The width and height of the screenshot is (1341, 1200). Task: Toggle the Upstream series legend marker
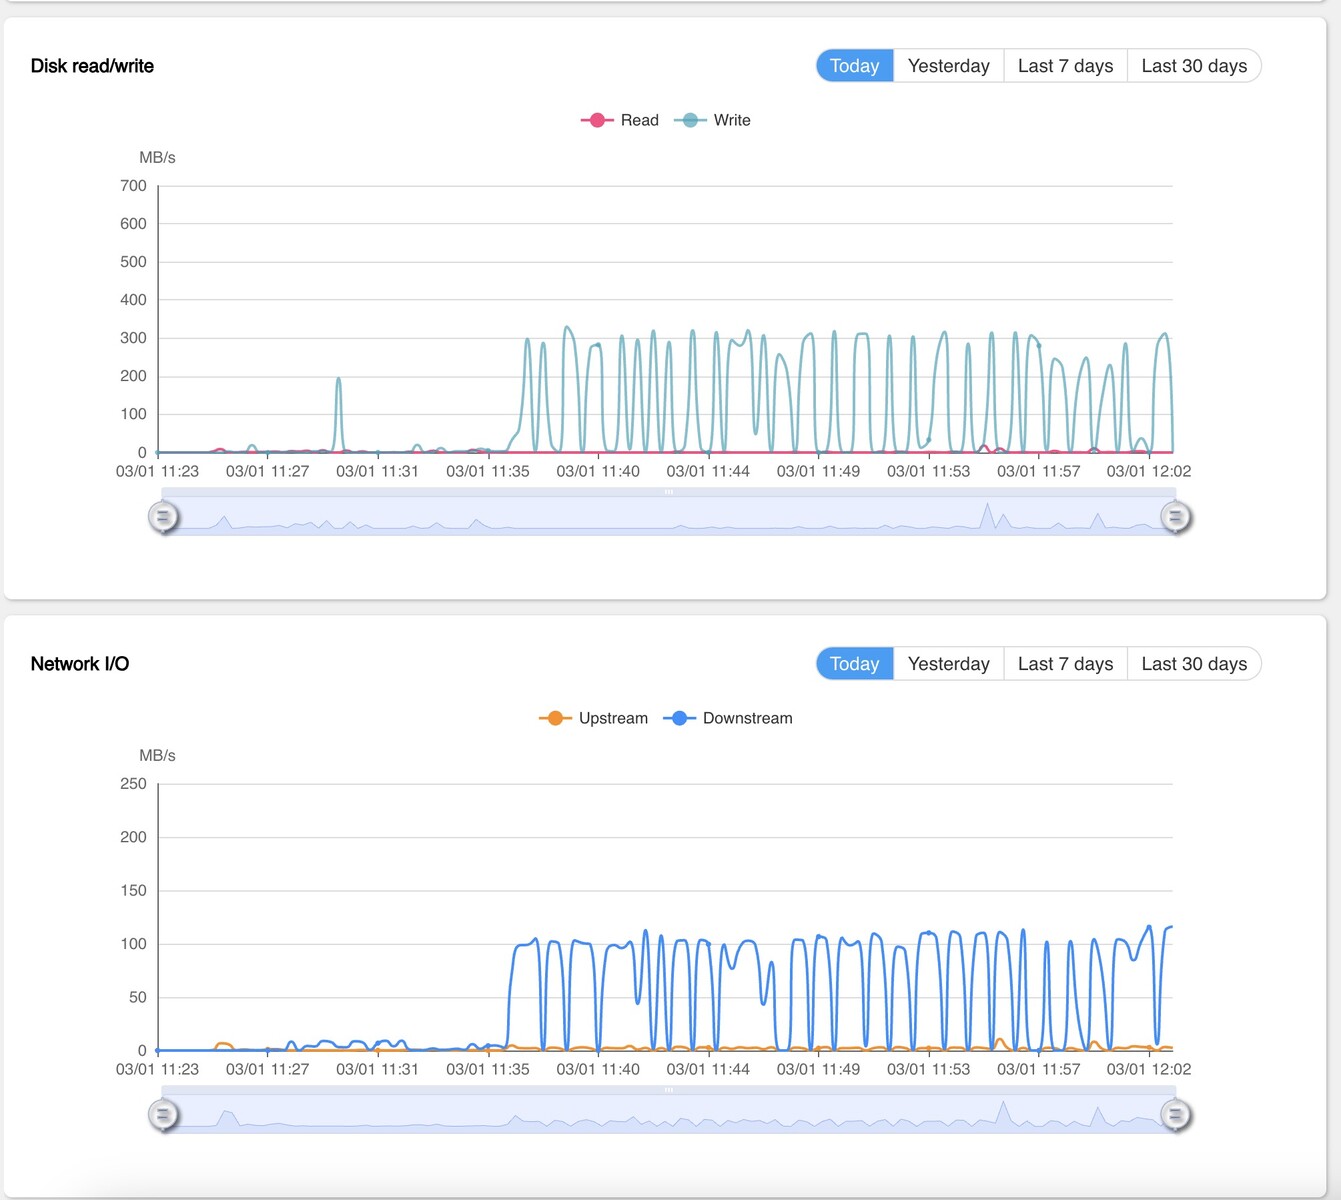point(555,718)
